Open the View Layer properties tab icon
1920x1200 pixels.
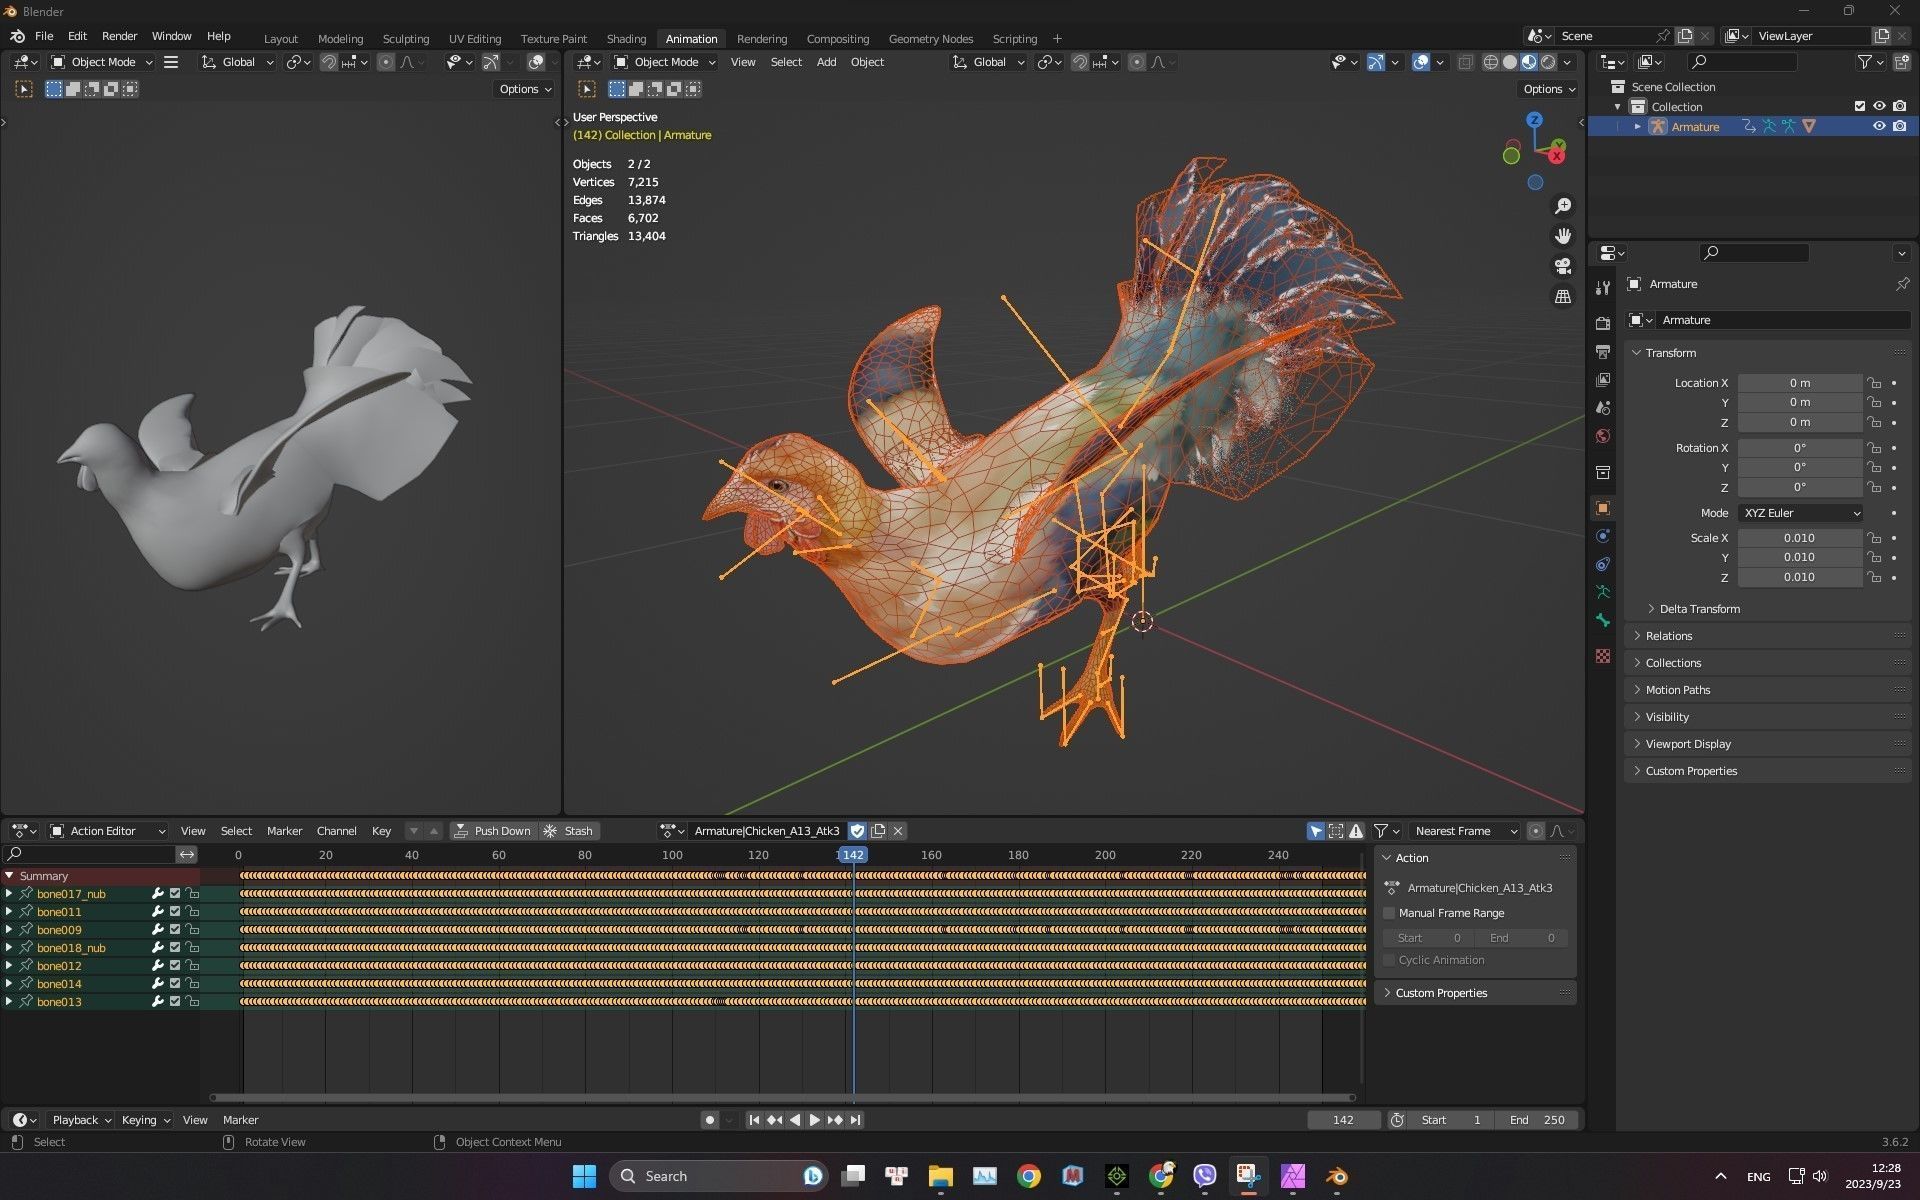point(1603,380)
